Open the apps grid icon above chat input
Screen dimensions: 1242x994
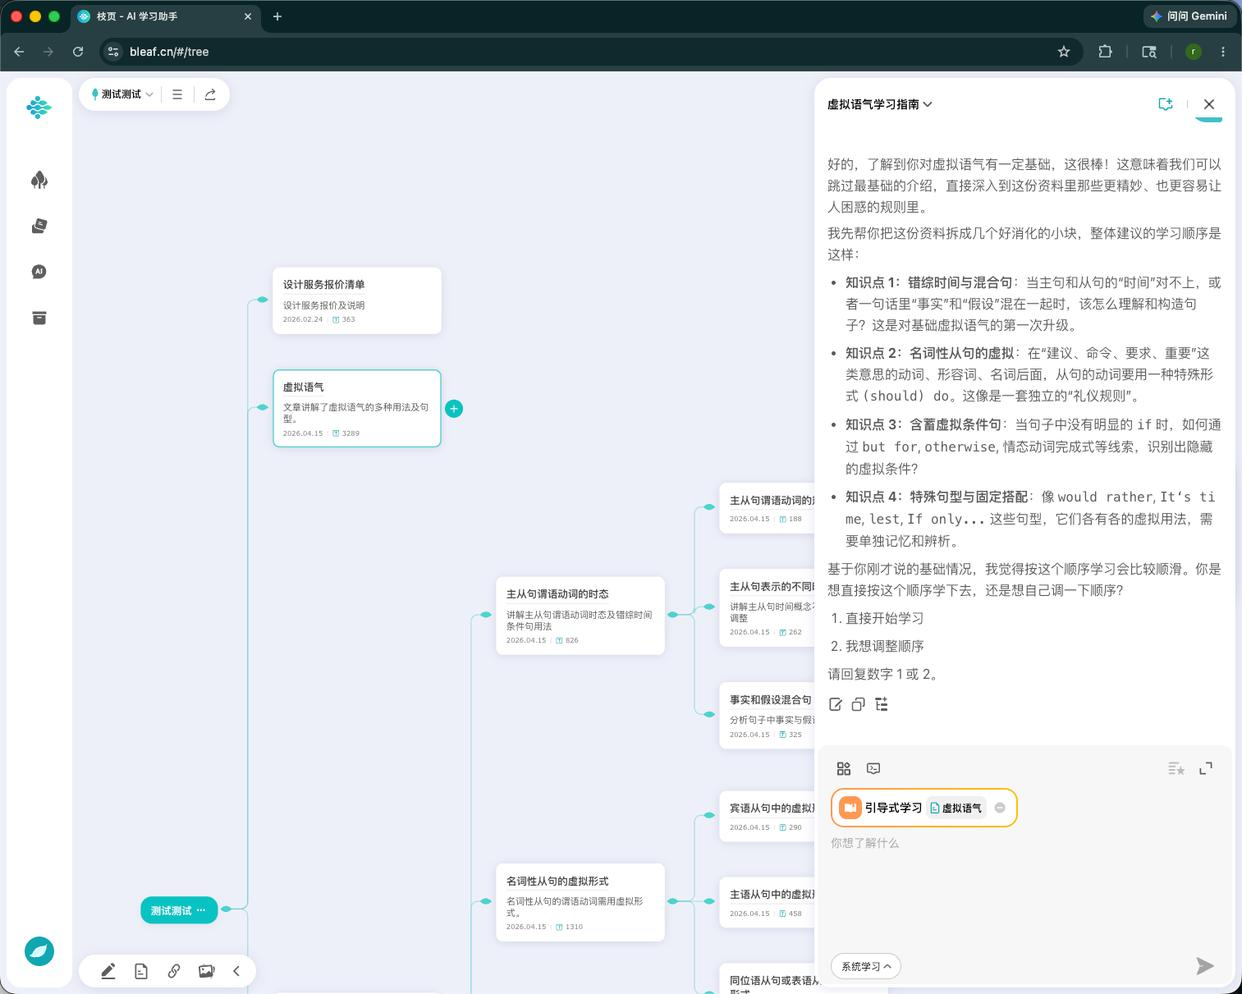pyautogui.click(x=844, y=768)
